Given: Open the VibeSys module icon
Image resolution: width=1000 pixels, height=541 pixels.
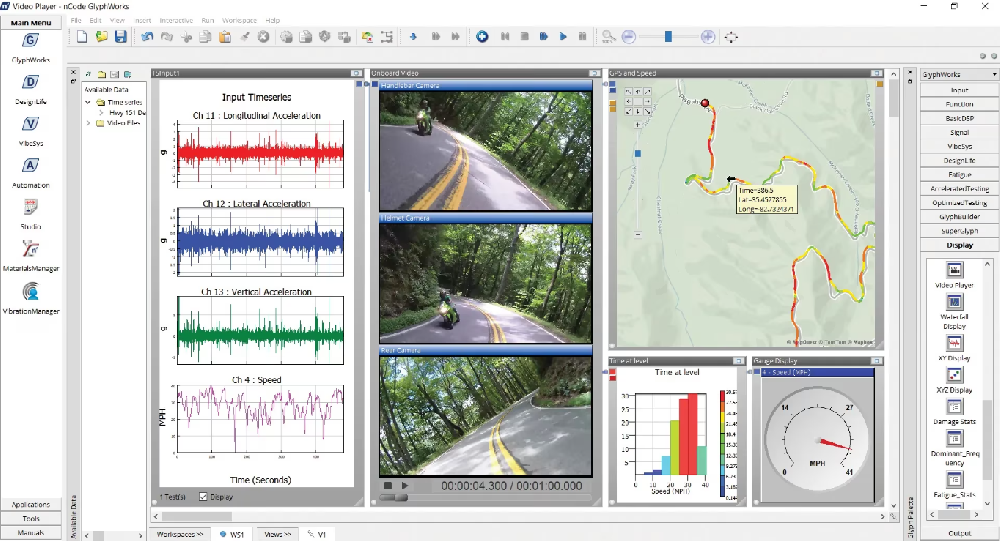Looking at the screenshot, I should [x=30, y=124].
